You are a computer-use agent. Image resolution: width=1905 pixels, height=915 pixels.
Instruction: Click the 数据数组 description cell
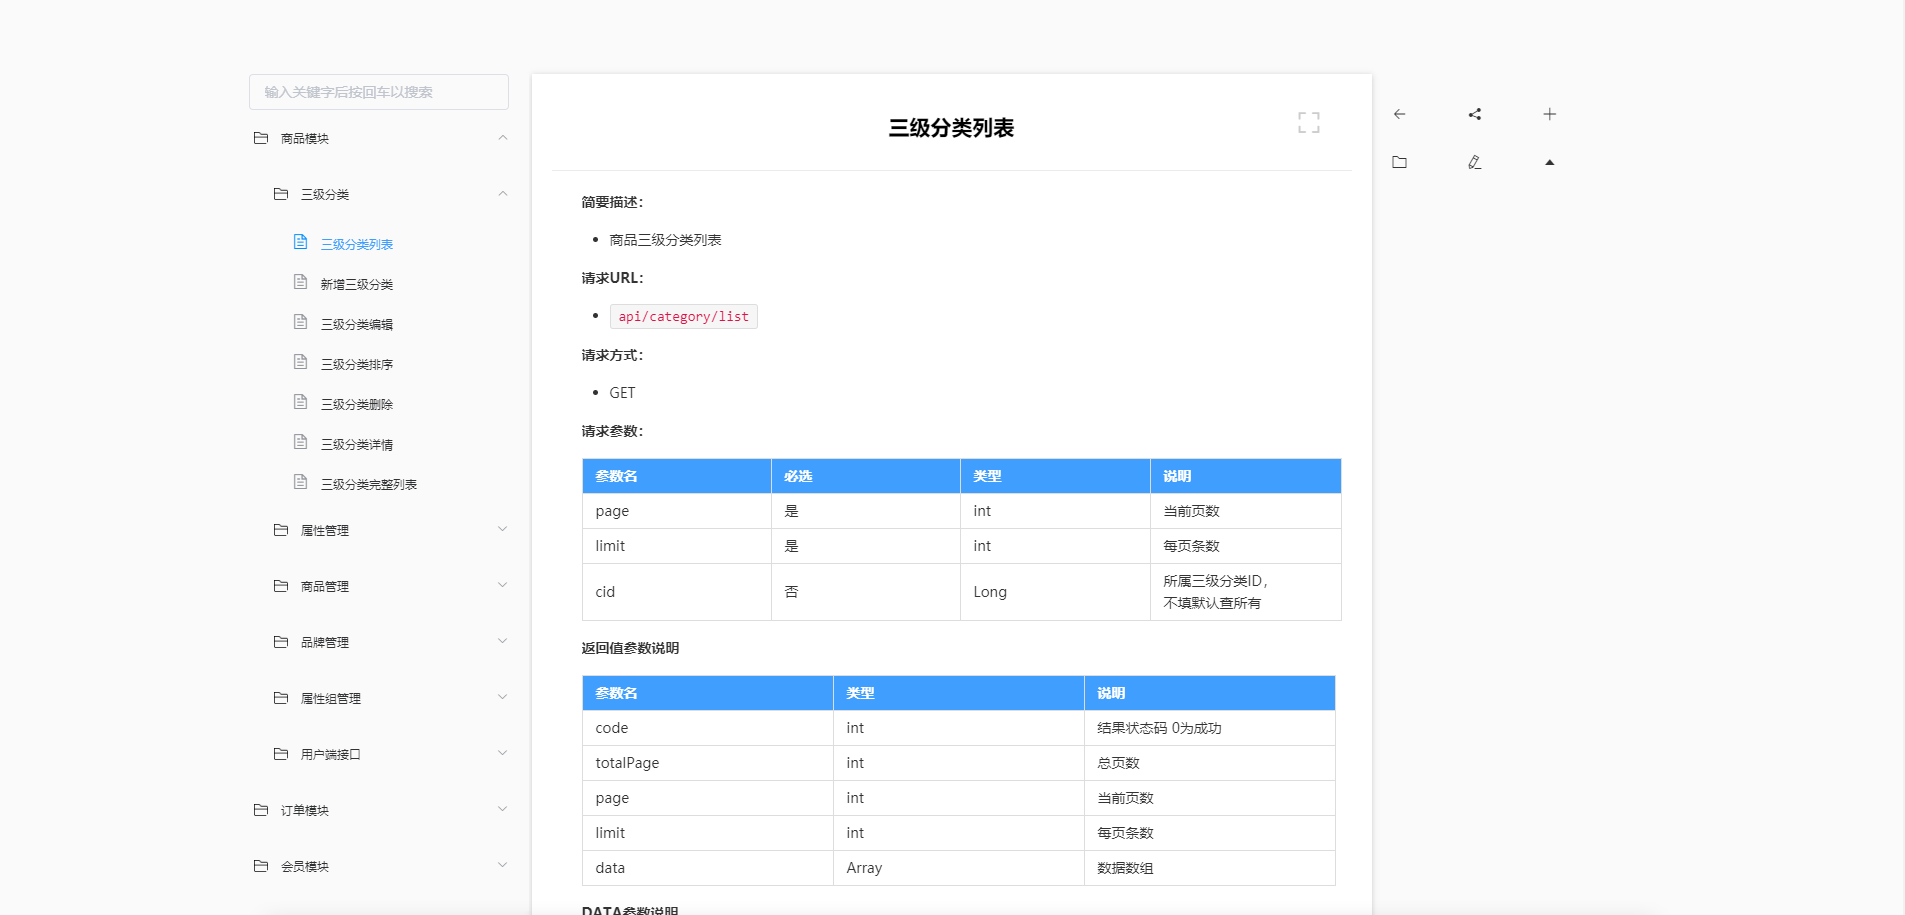pyautogui.click(x=1210, y=868)
